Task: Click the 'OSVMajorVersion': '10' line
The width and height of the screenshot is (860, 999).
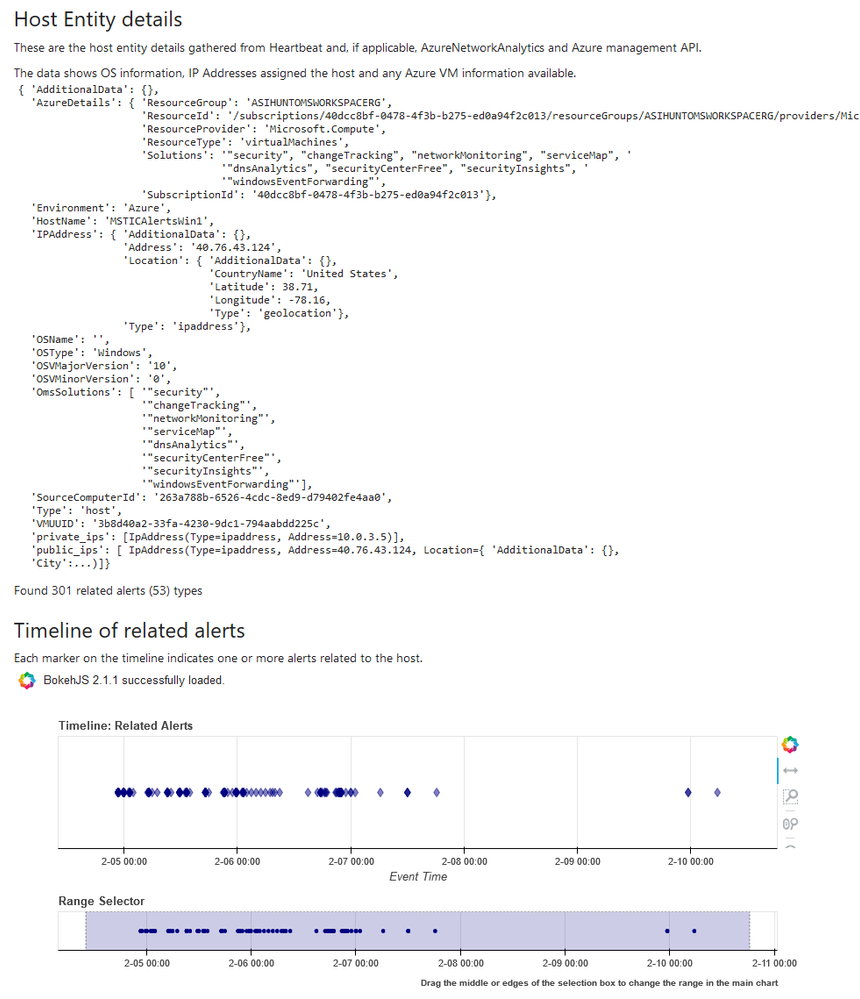Action: (x=104, y=366)
